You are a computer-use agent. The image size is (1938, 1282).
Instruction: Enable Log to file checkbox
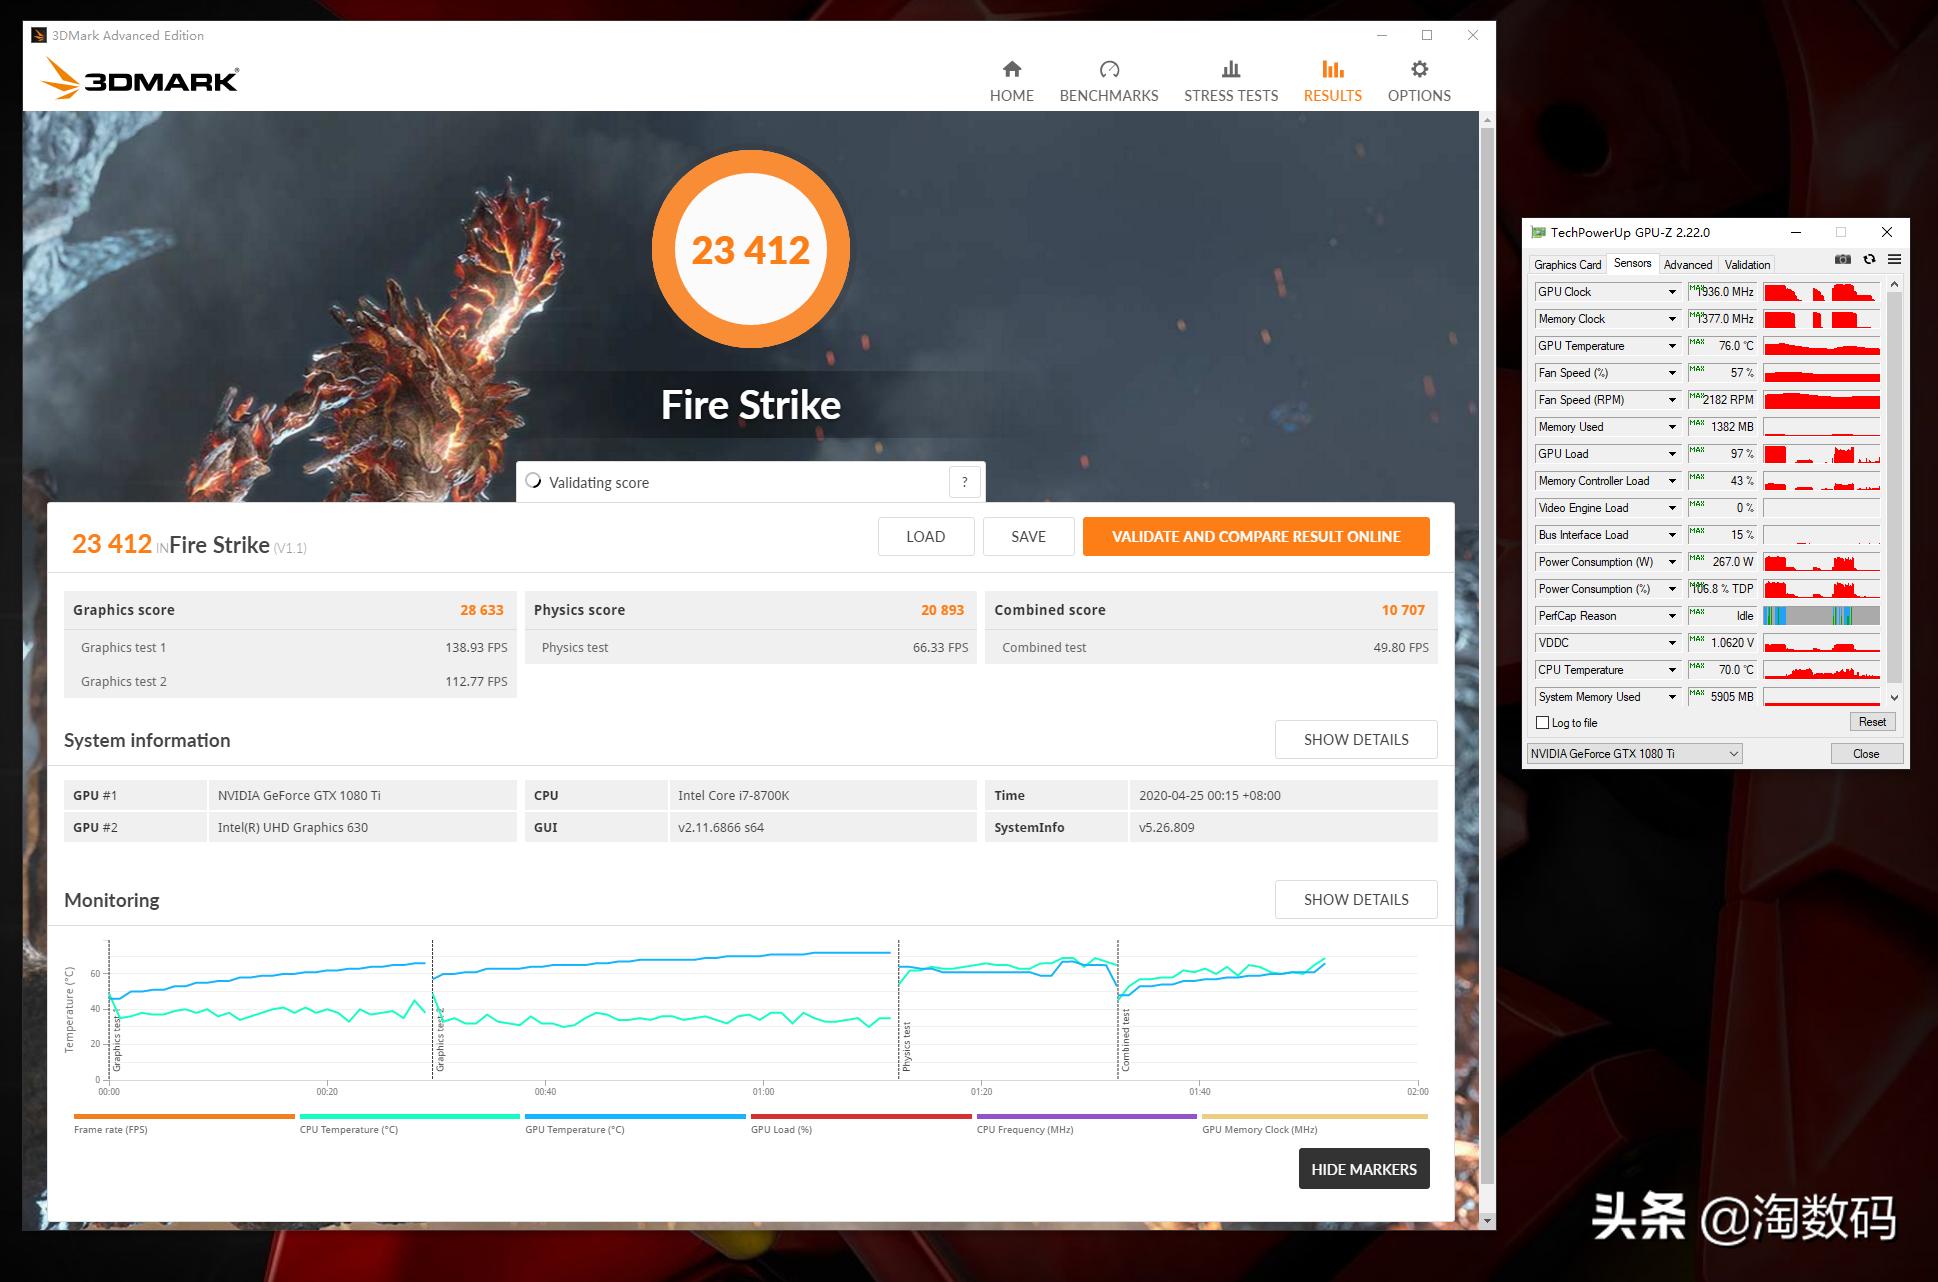point(1542,723)
